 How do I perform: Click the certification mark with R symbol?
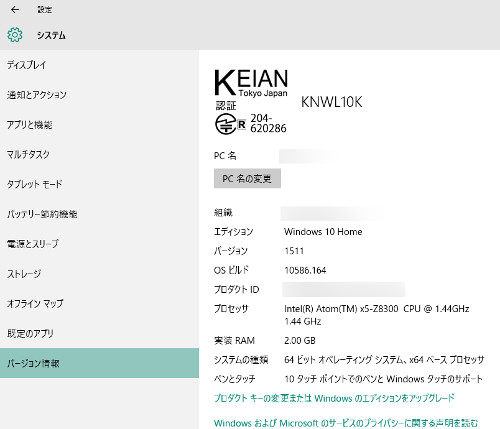(230, 124)
